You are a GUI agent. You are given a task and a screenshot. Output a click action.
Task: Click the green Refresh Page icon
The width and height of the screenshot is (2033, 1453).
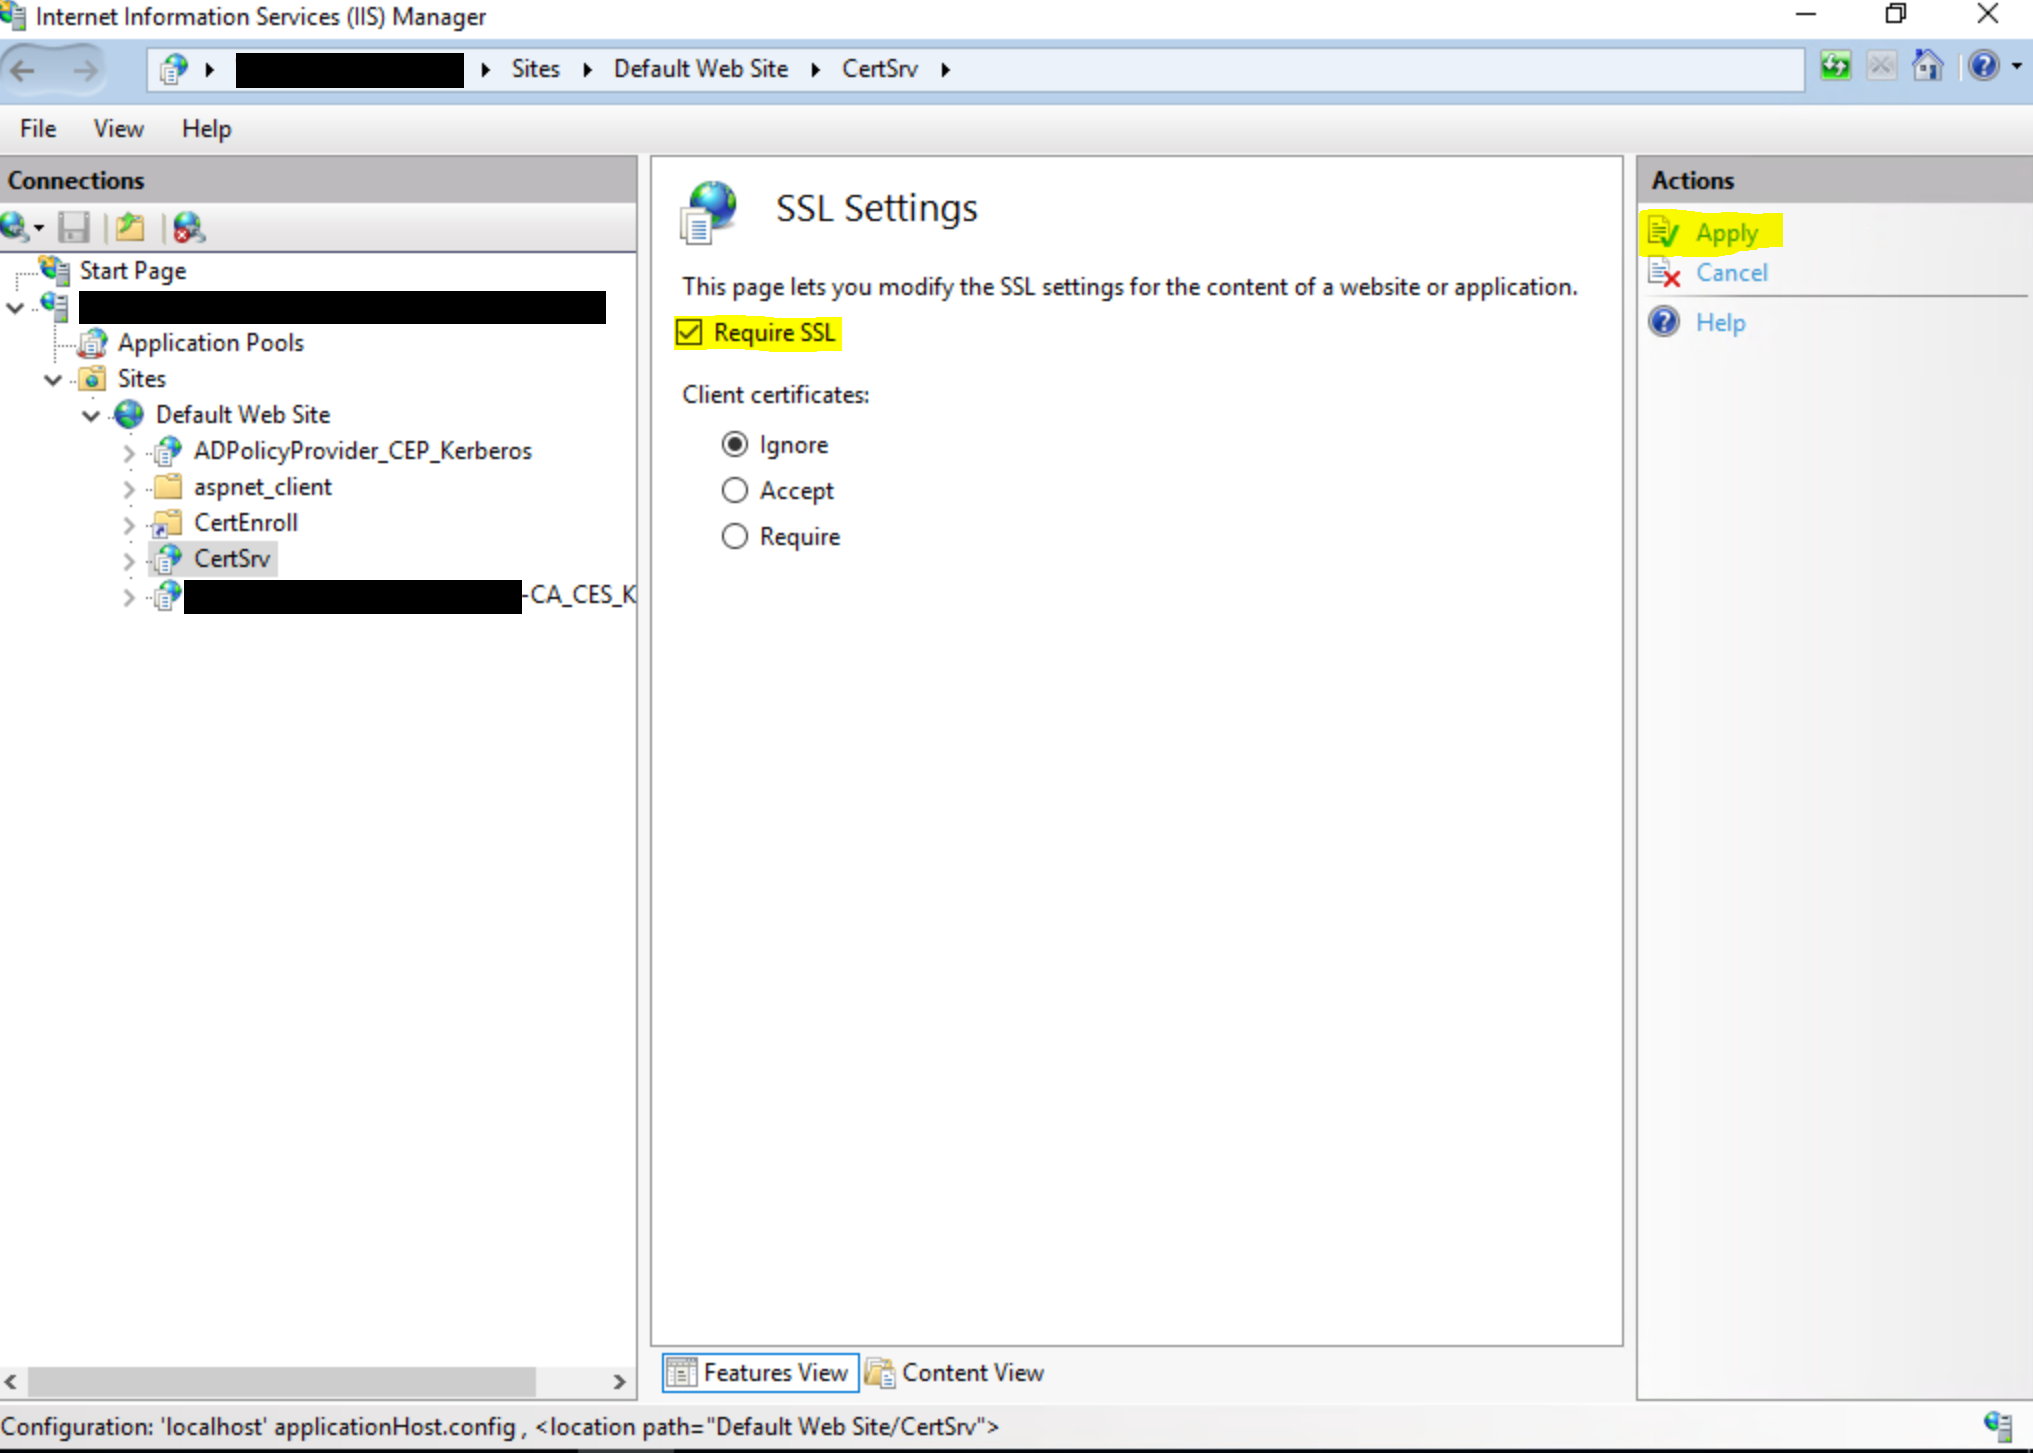(x=1835, y=67)
